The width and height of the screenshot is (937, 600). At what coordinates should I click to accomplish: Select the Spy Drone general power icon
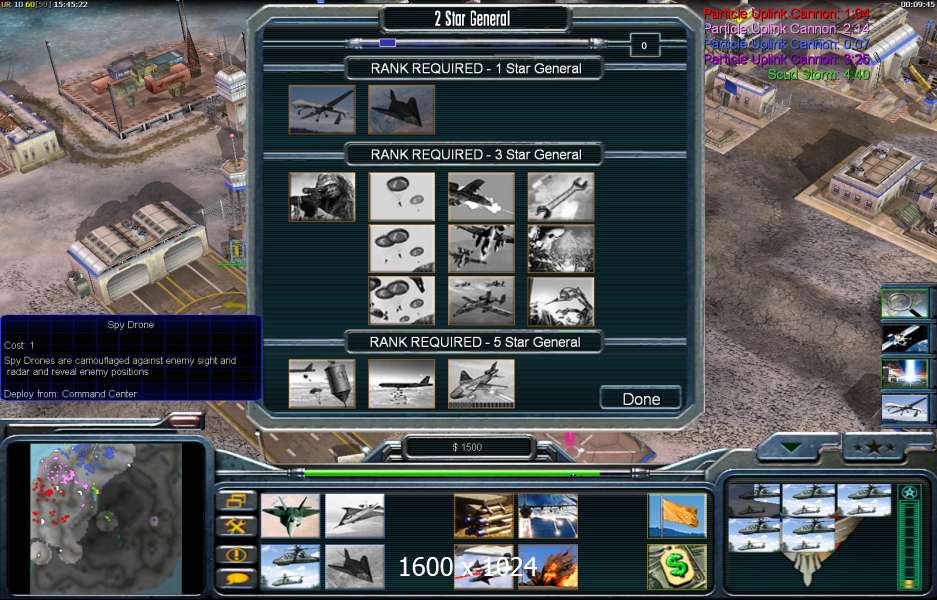click(x=322, y=109)
